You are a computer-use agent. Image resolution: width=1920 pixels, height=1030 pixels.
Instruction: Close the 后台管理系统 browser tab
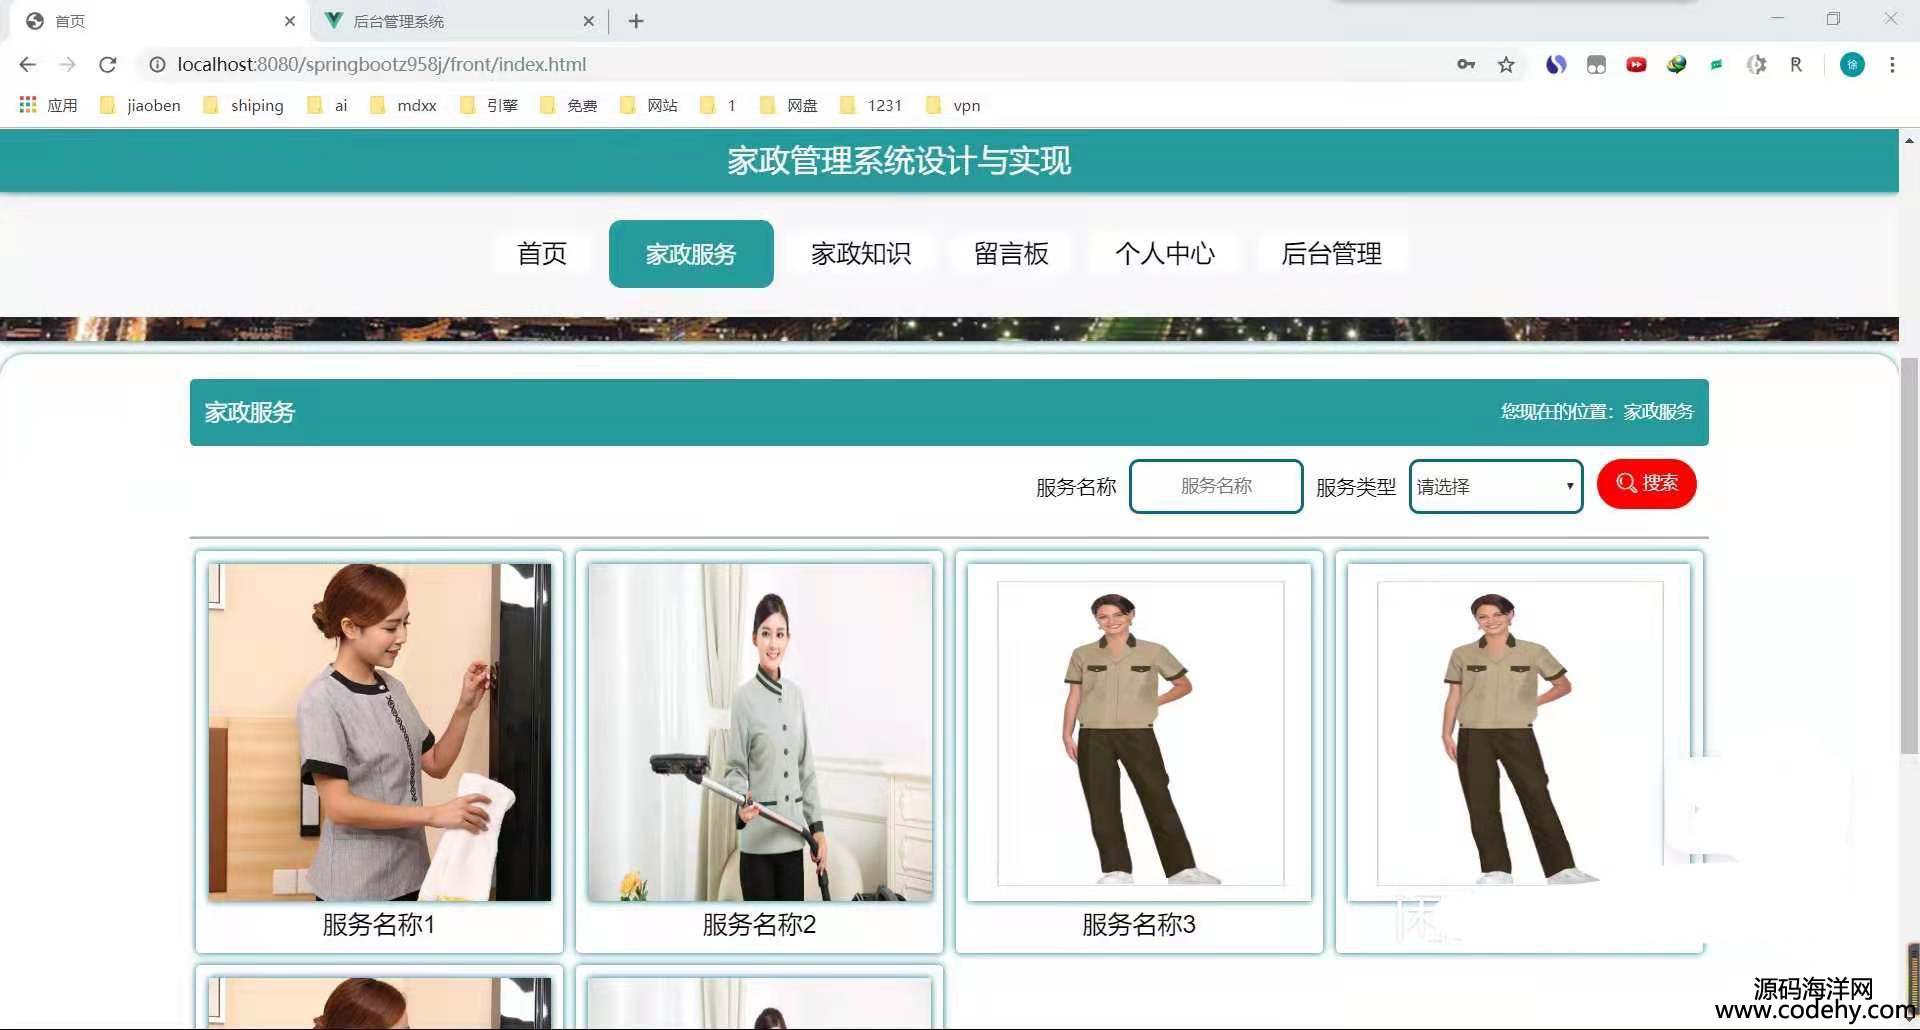pos(588,21)
